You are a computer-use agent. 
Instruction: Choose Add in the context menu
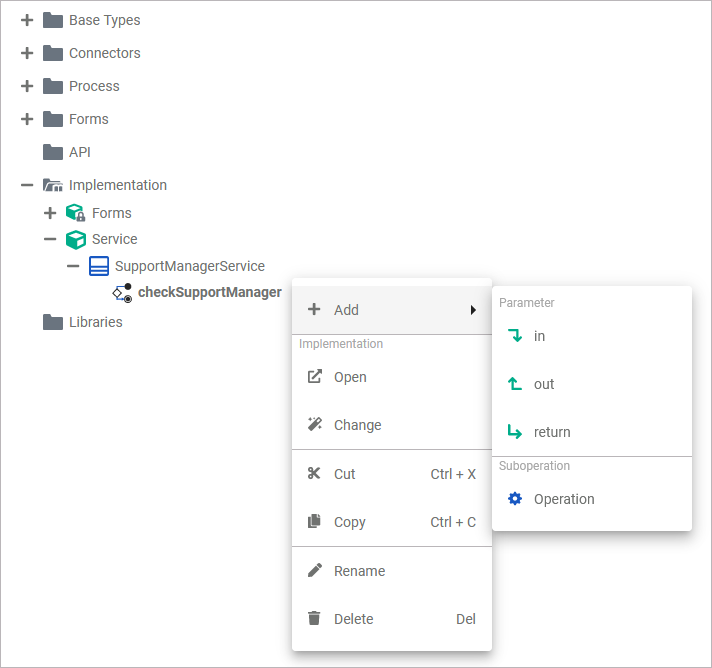(x=392, y=310)
